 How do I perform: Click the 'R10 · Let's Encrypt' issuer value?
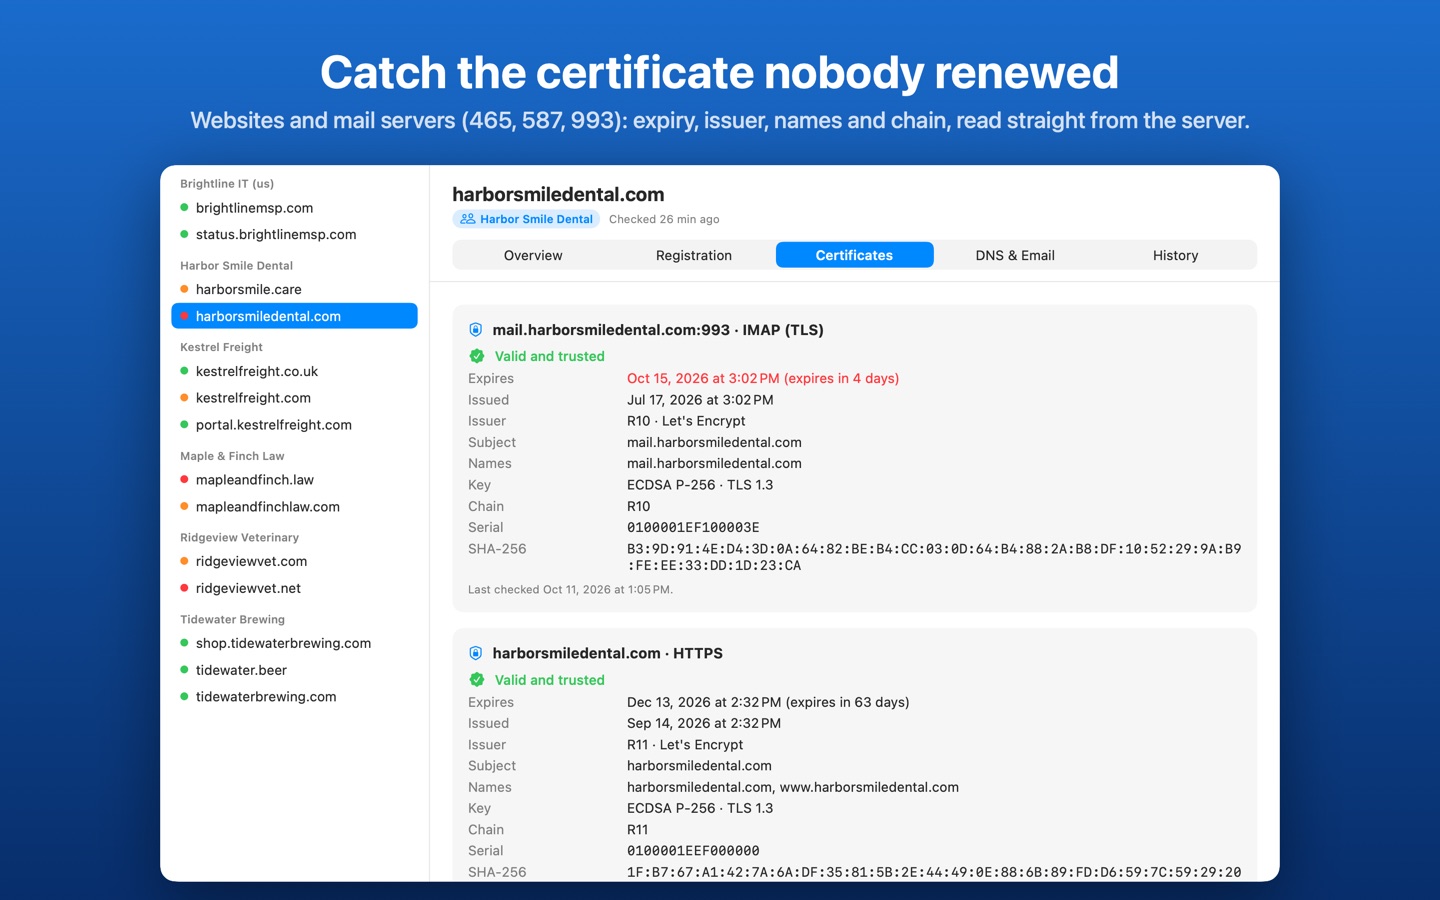(686, 421)
